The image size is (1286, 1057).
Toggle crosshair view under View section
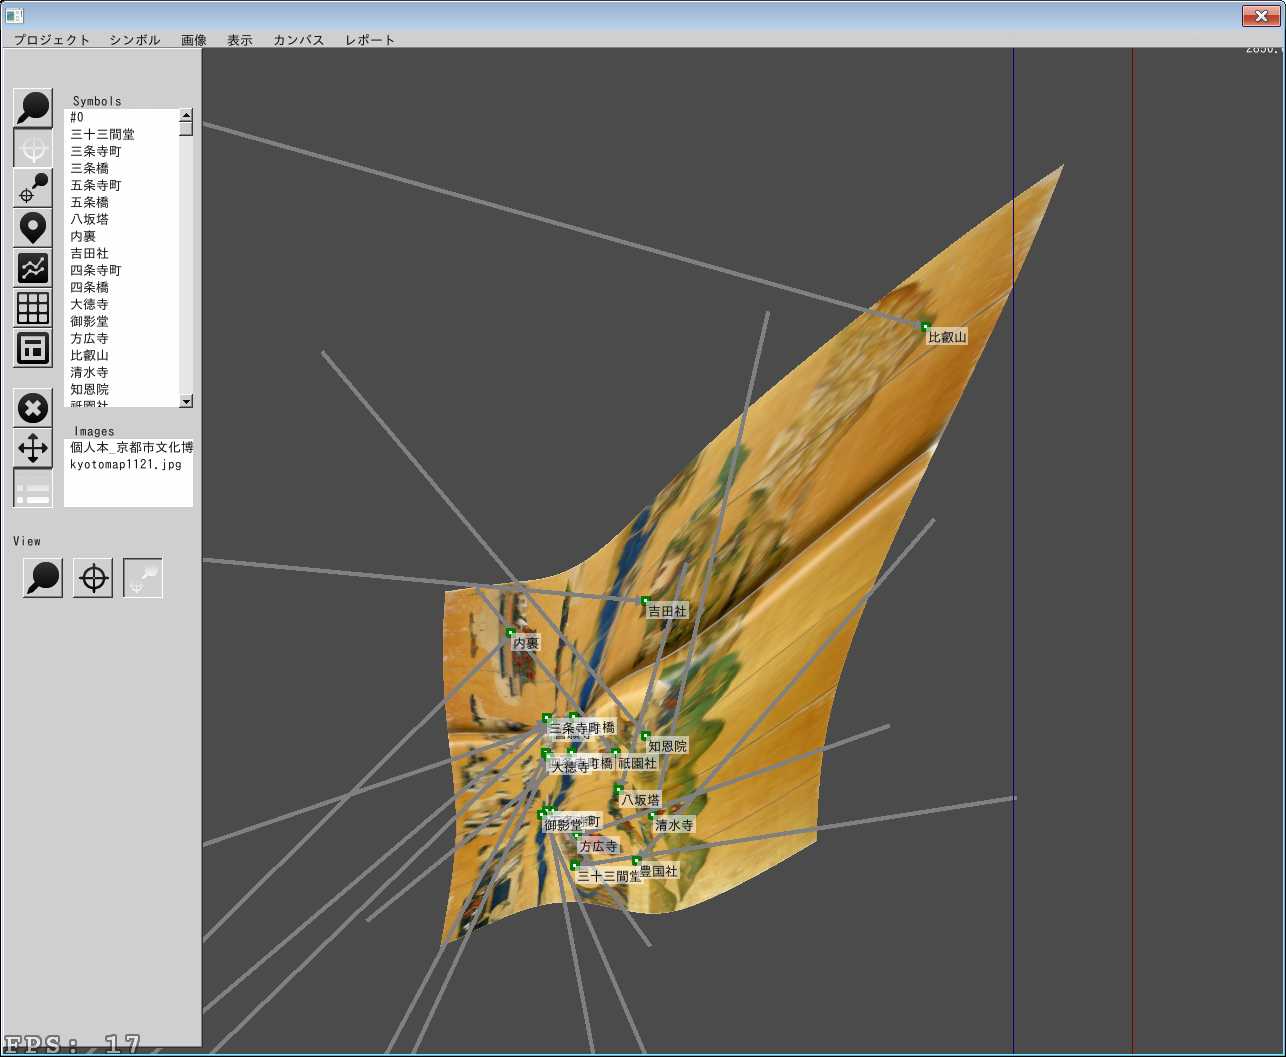[x=93, y=578]
